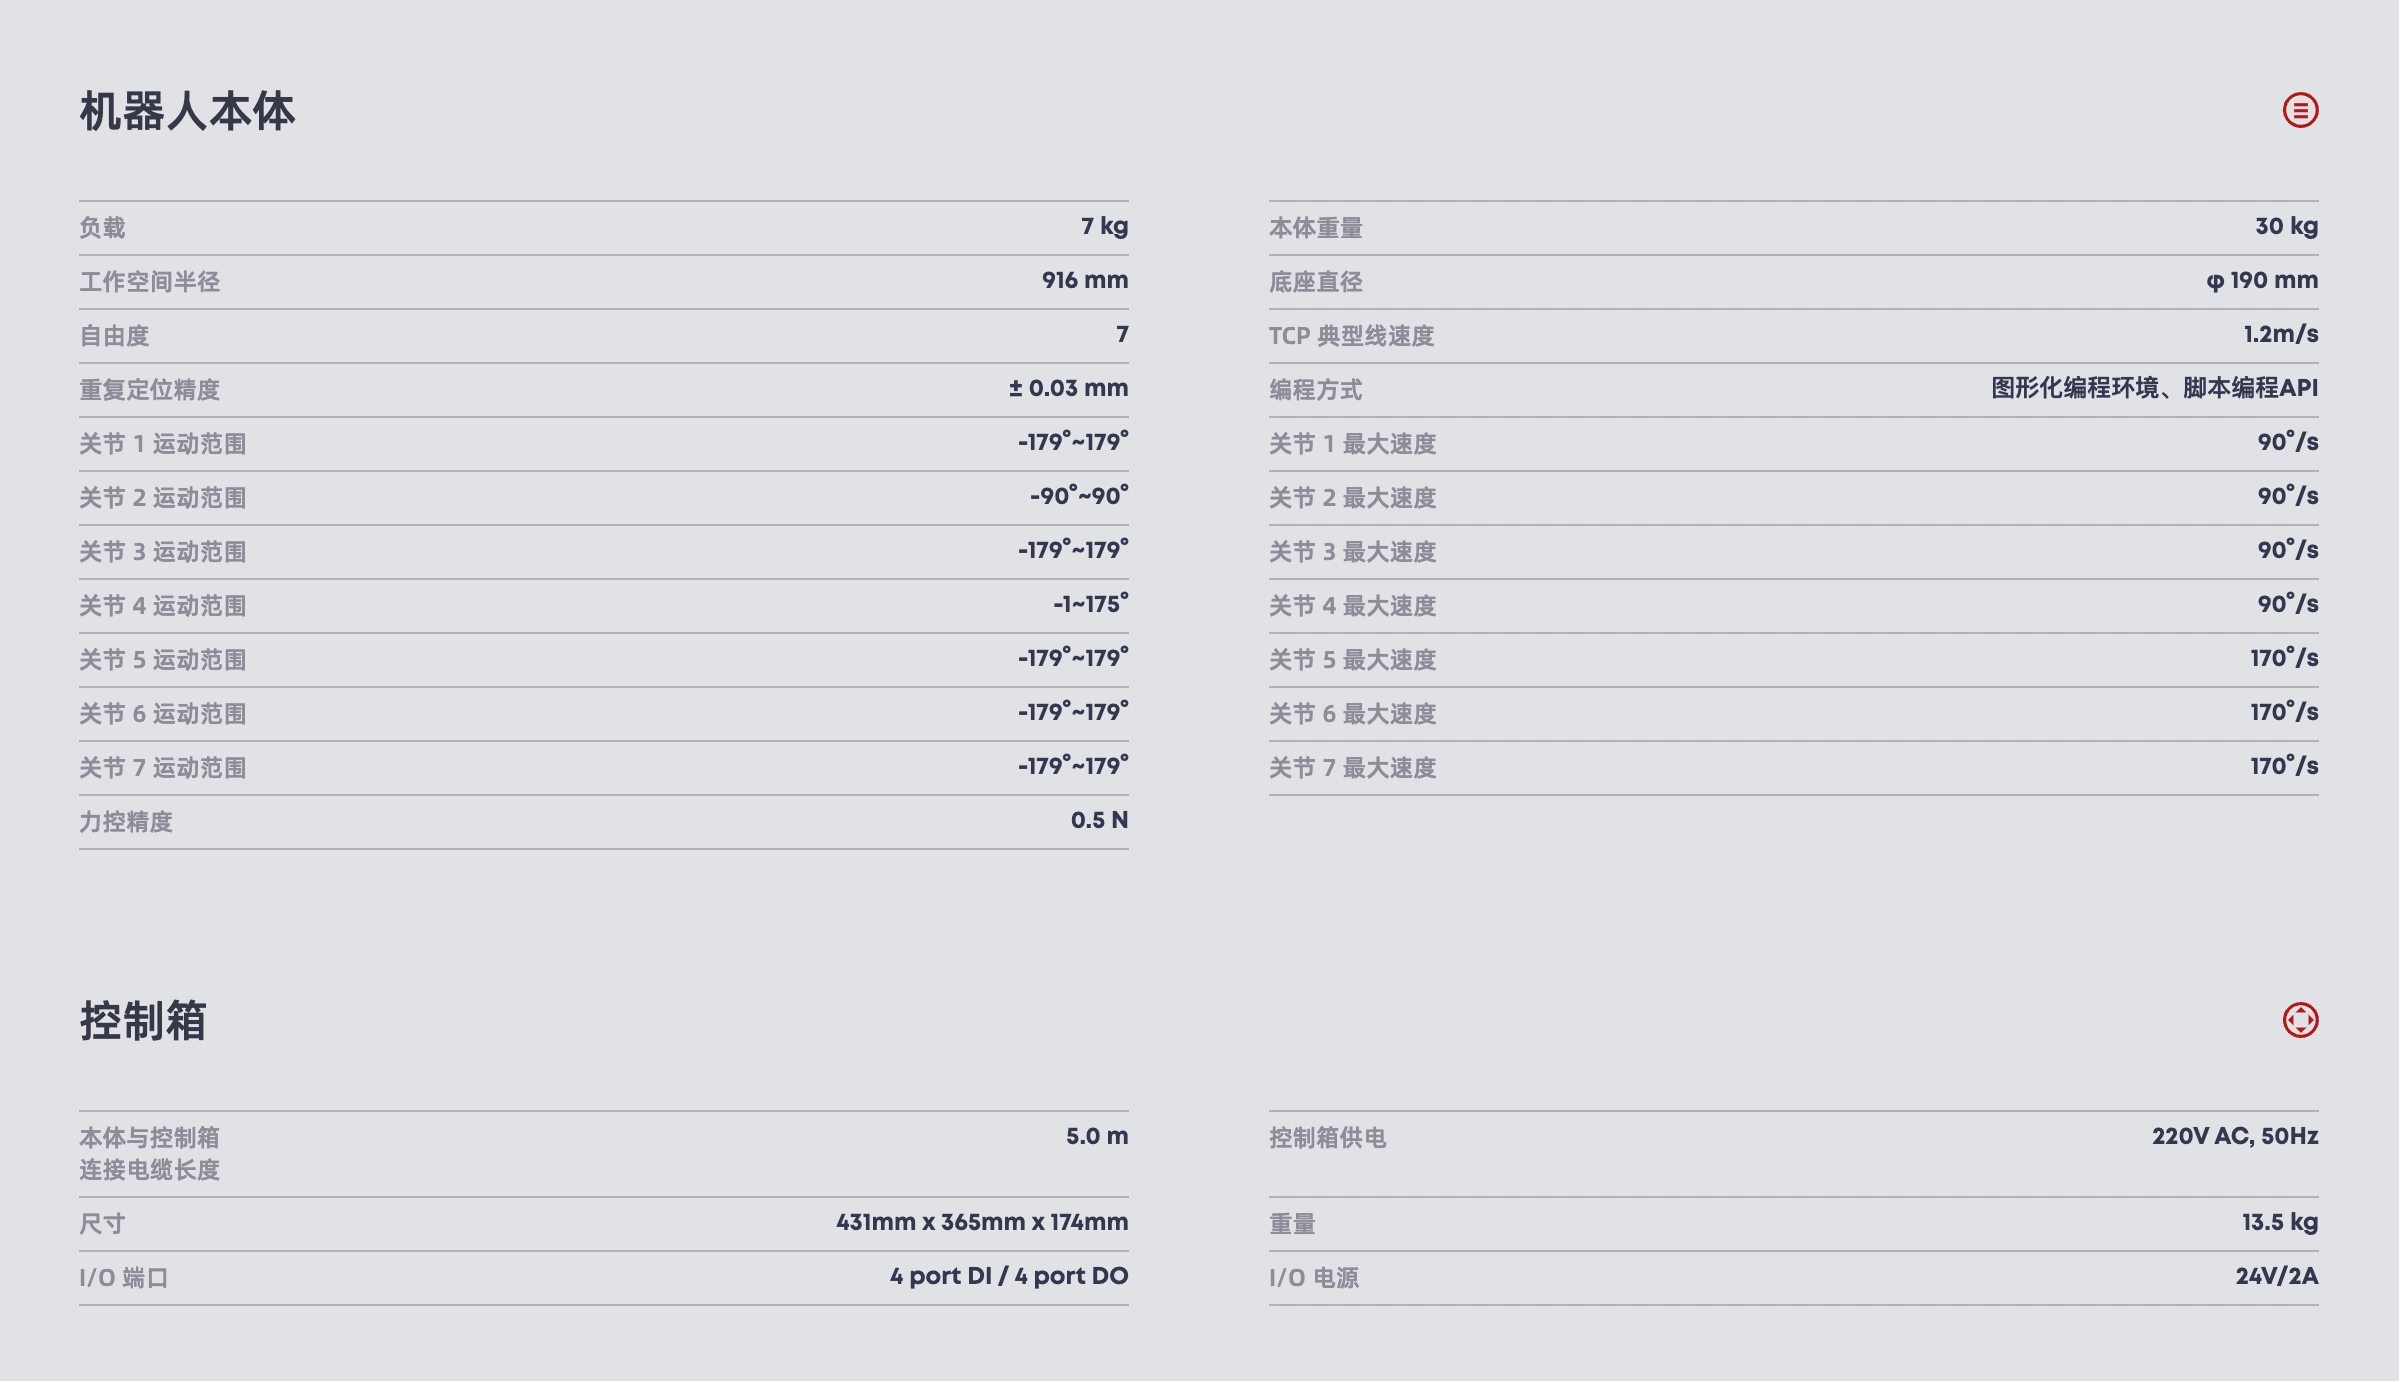Screen dimensions: 2400x1382
Task: Click the 关节 5 最大速度 label
Action: (x=1352, y=660)
